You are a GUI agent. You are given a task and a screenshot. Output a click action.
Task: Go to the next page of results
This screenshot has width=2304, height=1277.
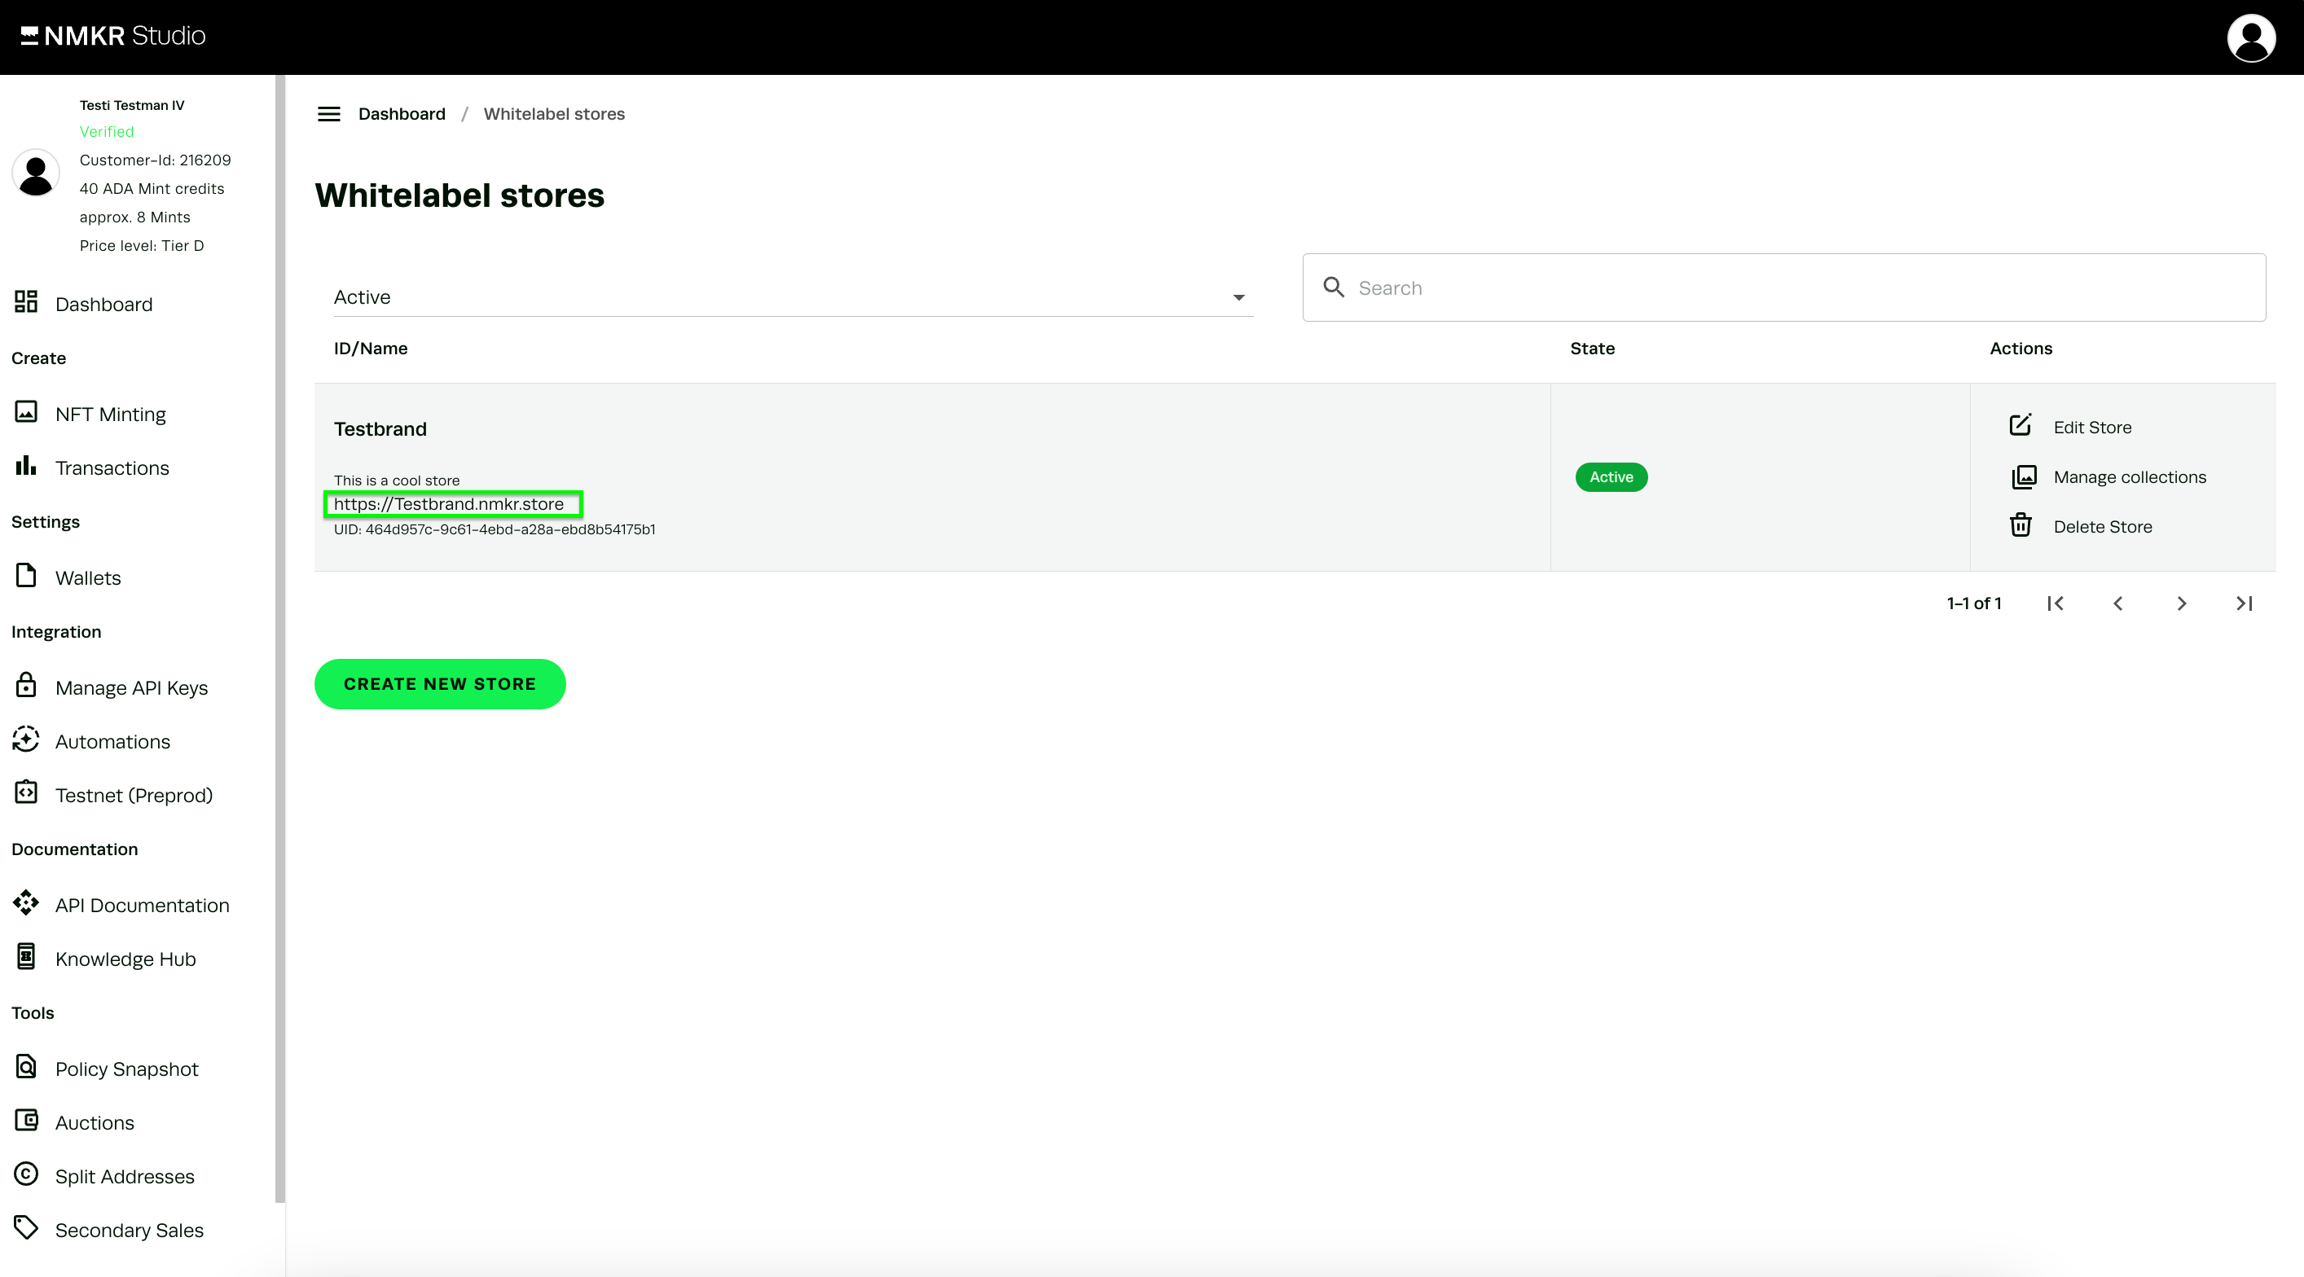[x=2181, y=603]
